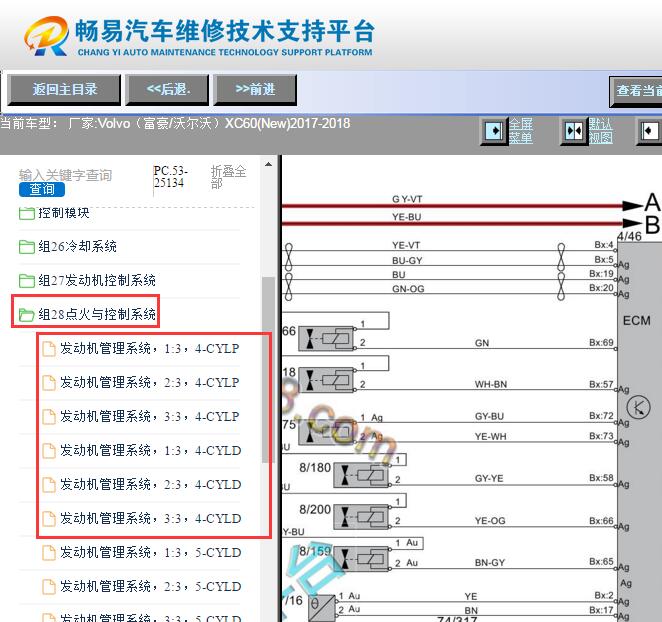The image size is (662, 622).
Task: Open 发动机管理系统，2:3，4-CYLP
Action: click(x=149, y=383)
